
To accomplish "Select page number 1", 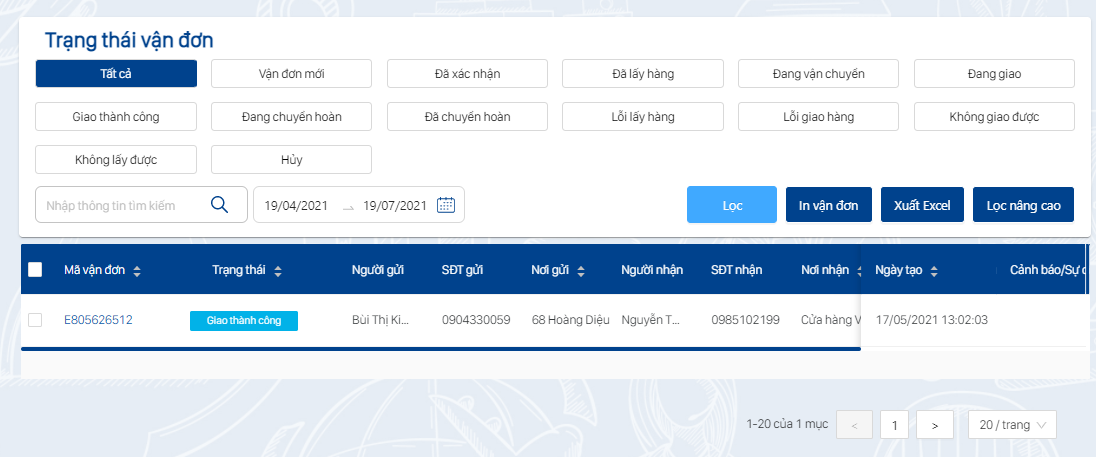I will [895, 424].
